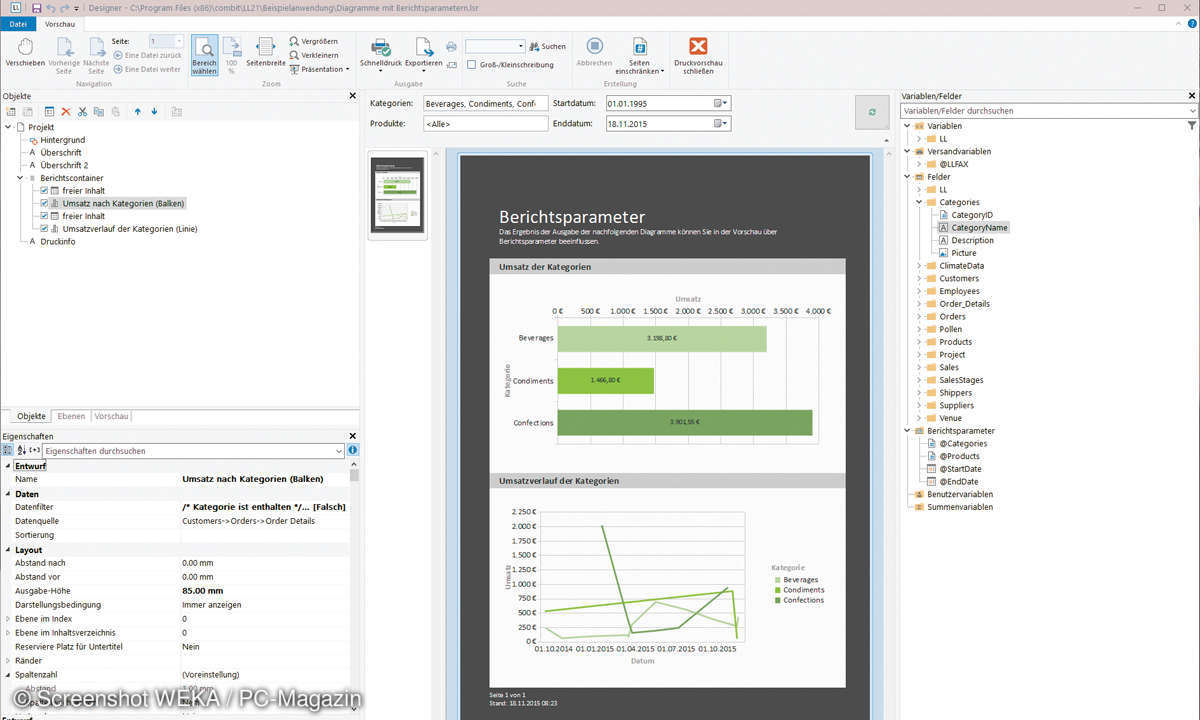Click Eine Datei zurück
The height and width of the screenshot is (720, 1200).
(x=147, y=56)
